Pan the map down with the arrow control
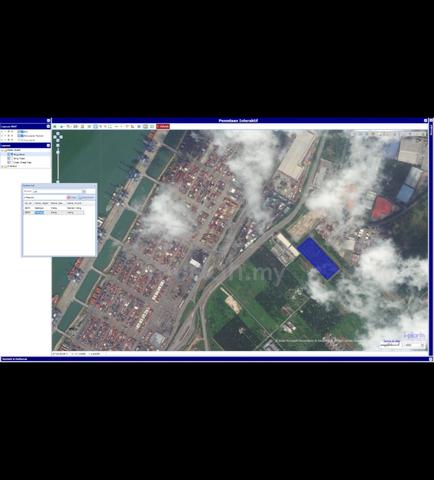This screenshot has height=480, width=434. 58,140
